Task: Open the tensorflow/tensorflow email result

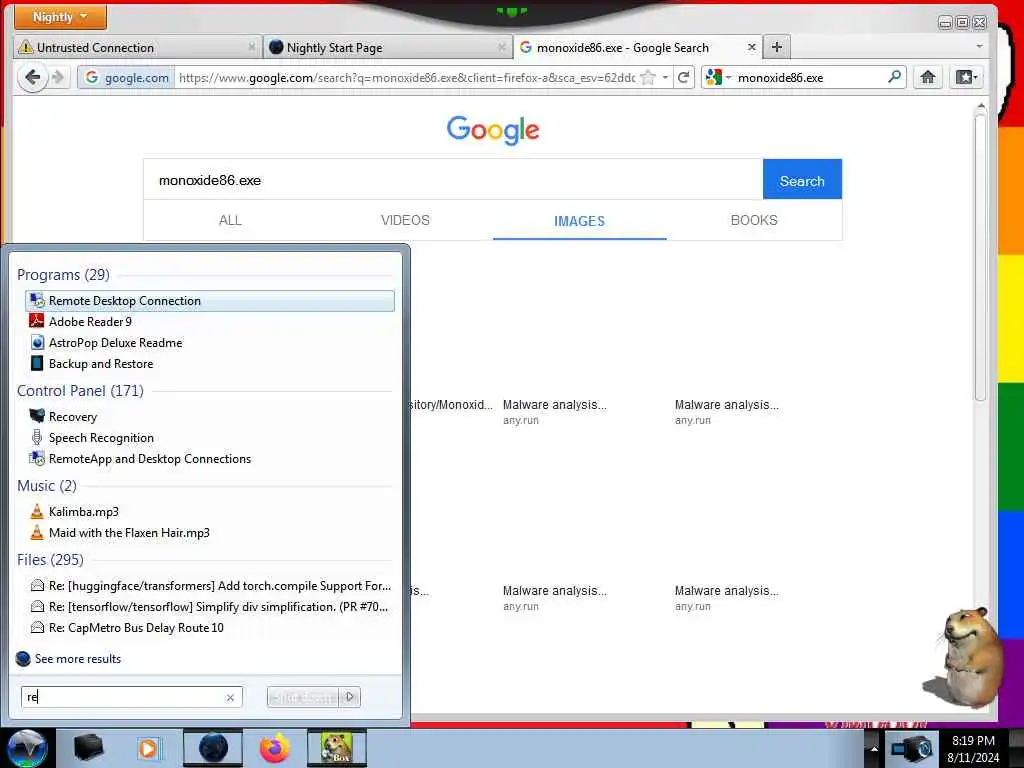Action: [x=210, y=606]
